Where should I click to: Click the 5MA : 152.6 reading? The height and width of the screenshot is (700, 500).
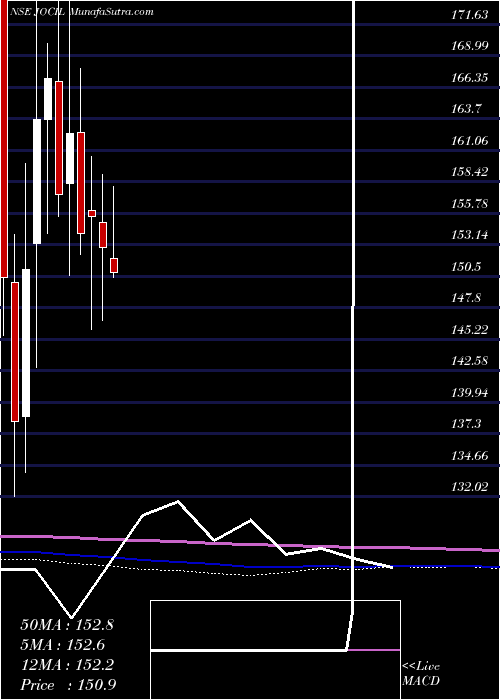pos(62,645)
